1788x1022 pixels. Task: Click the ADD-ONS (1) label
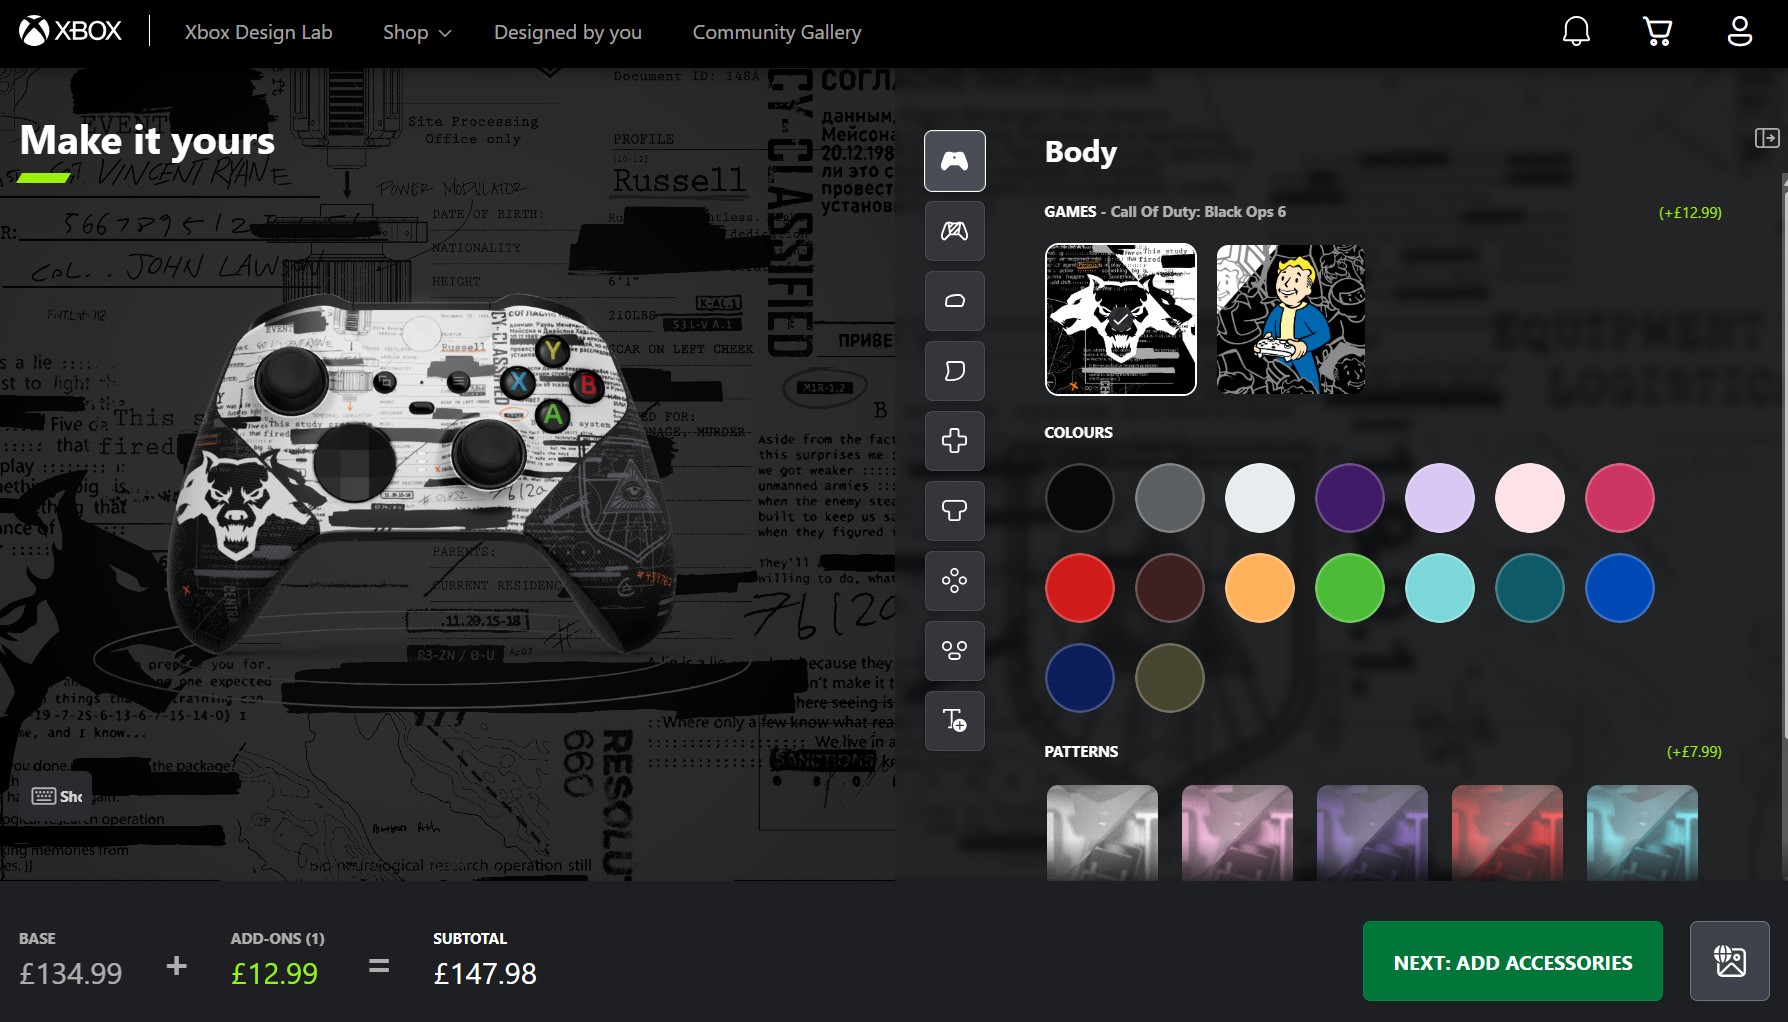coord(277,938)
